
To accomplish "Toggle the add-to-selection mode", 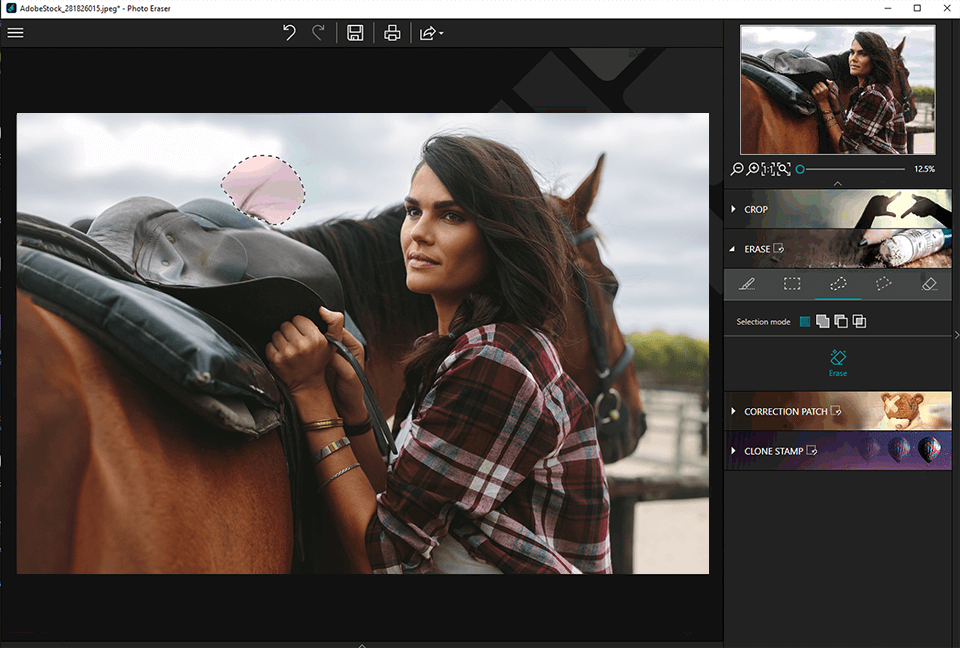I will tap(822, 321).
